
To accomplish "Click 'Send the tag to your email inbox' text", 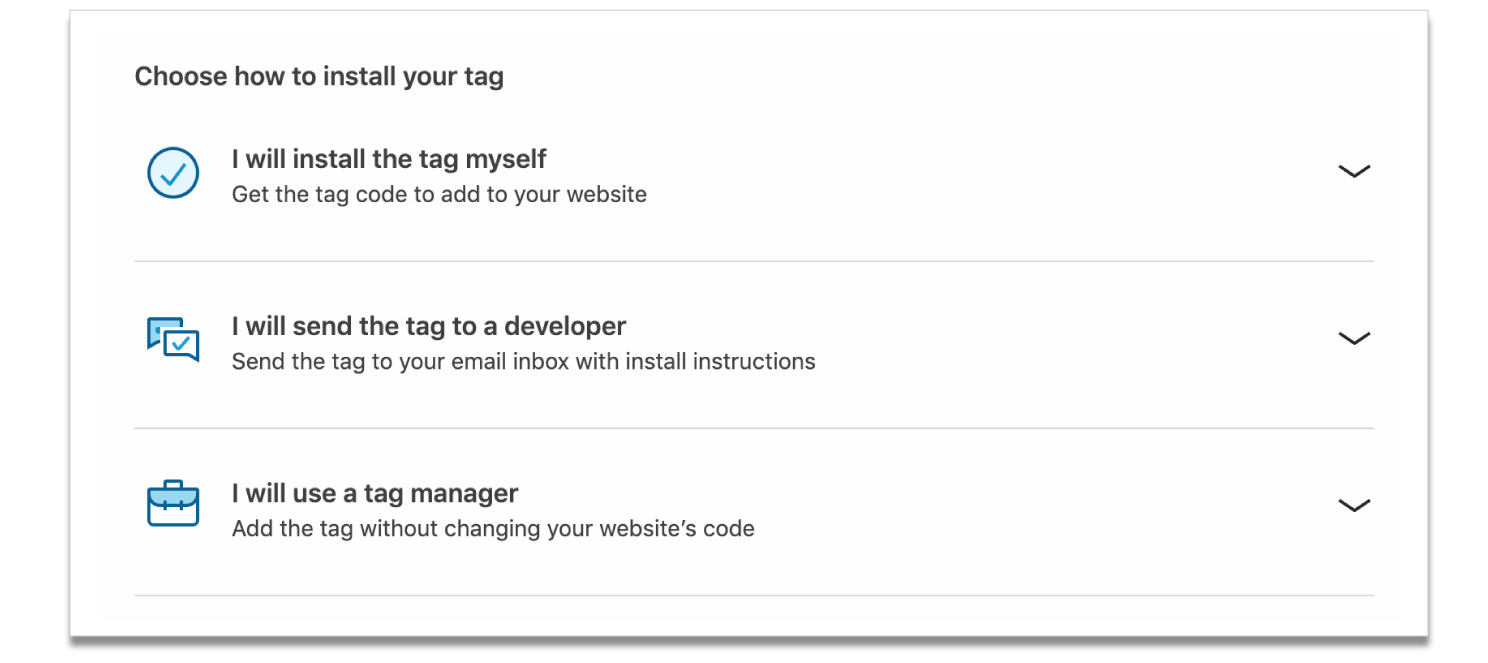I will tap(523, 361).
